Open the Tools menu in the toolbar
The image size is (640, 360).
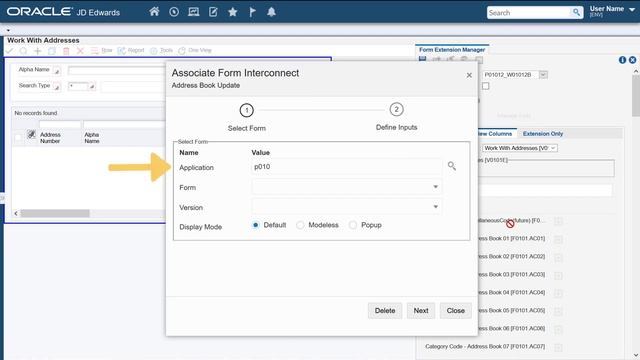pos(162,50)
